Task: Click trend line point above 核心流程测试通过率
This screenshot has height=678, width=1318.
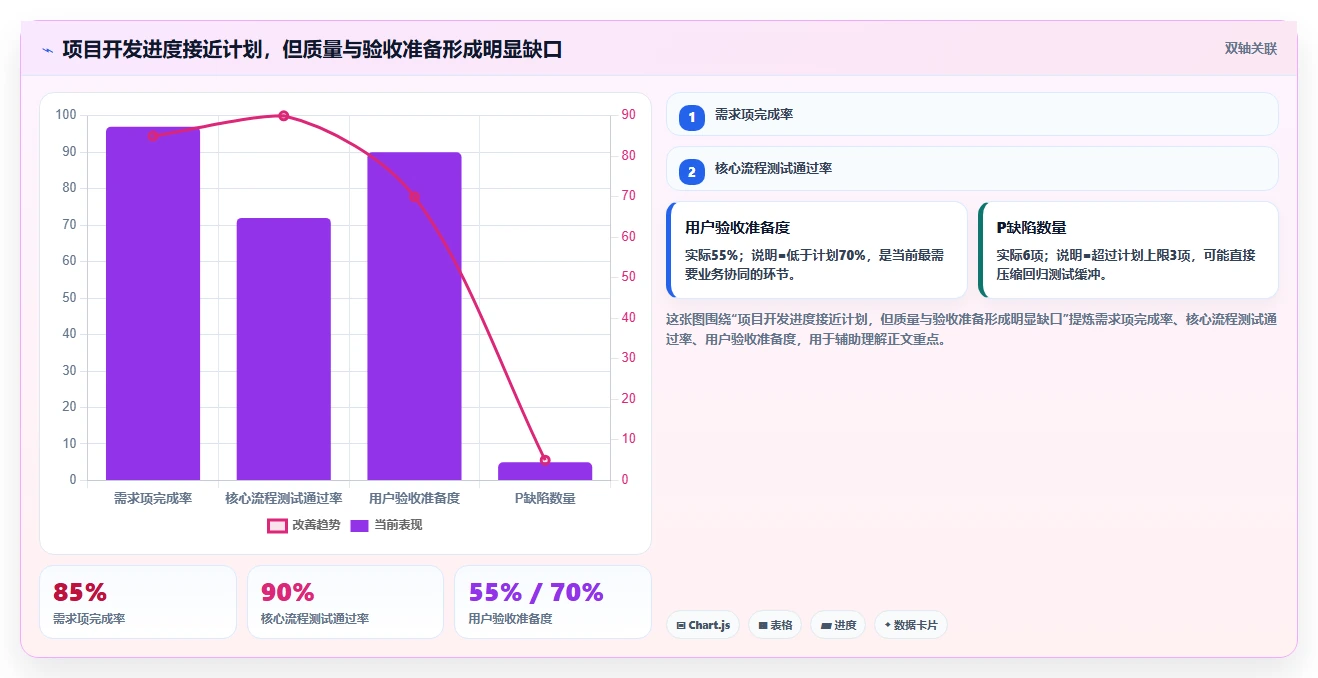Action: point(284,116)
